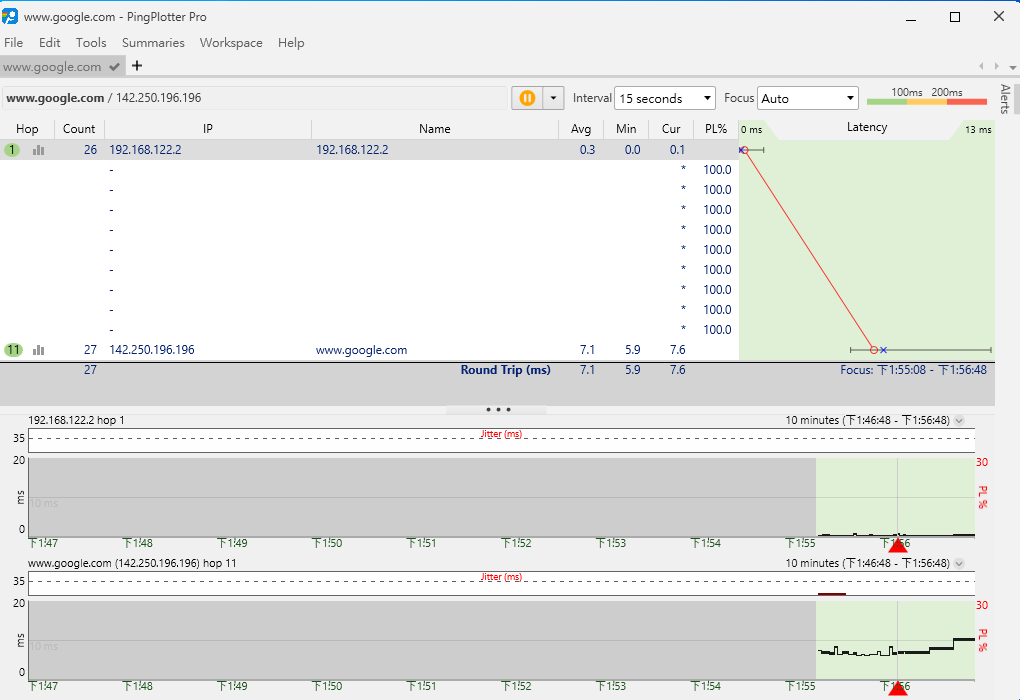Expand hop 1 graph time range options
This screenshot has height=700, width=1020.
959,420
